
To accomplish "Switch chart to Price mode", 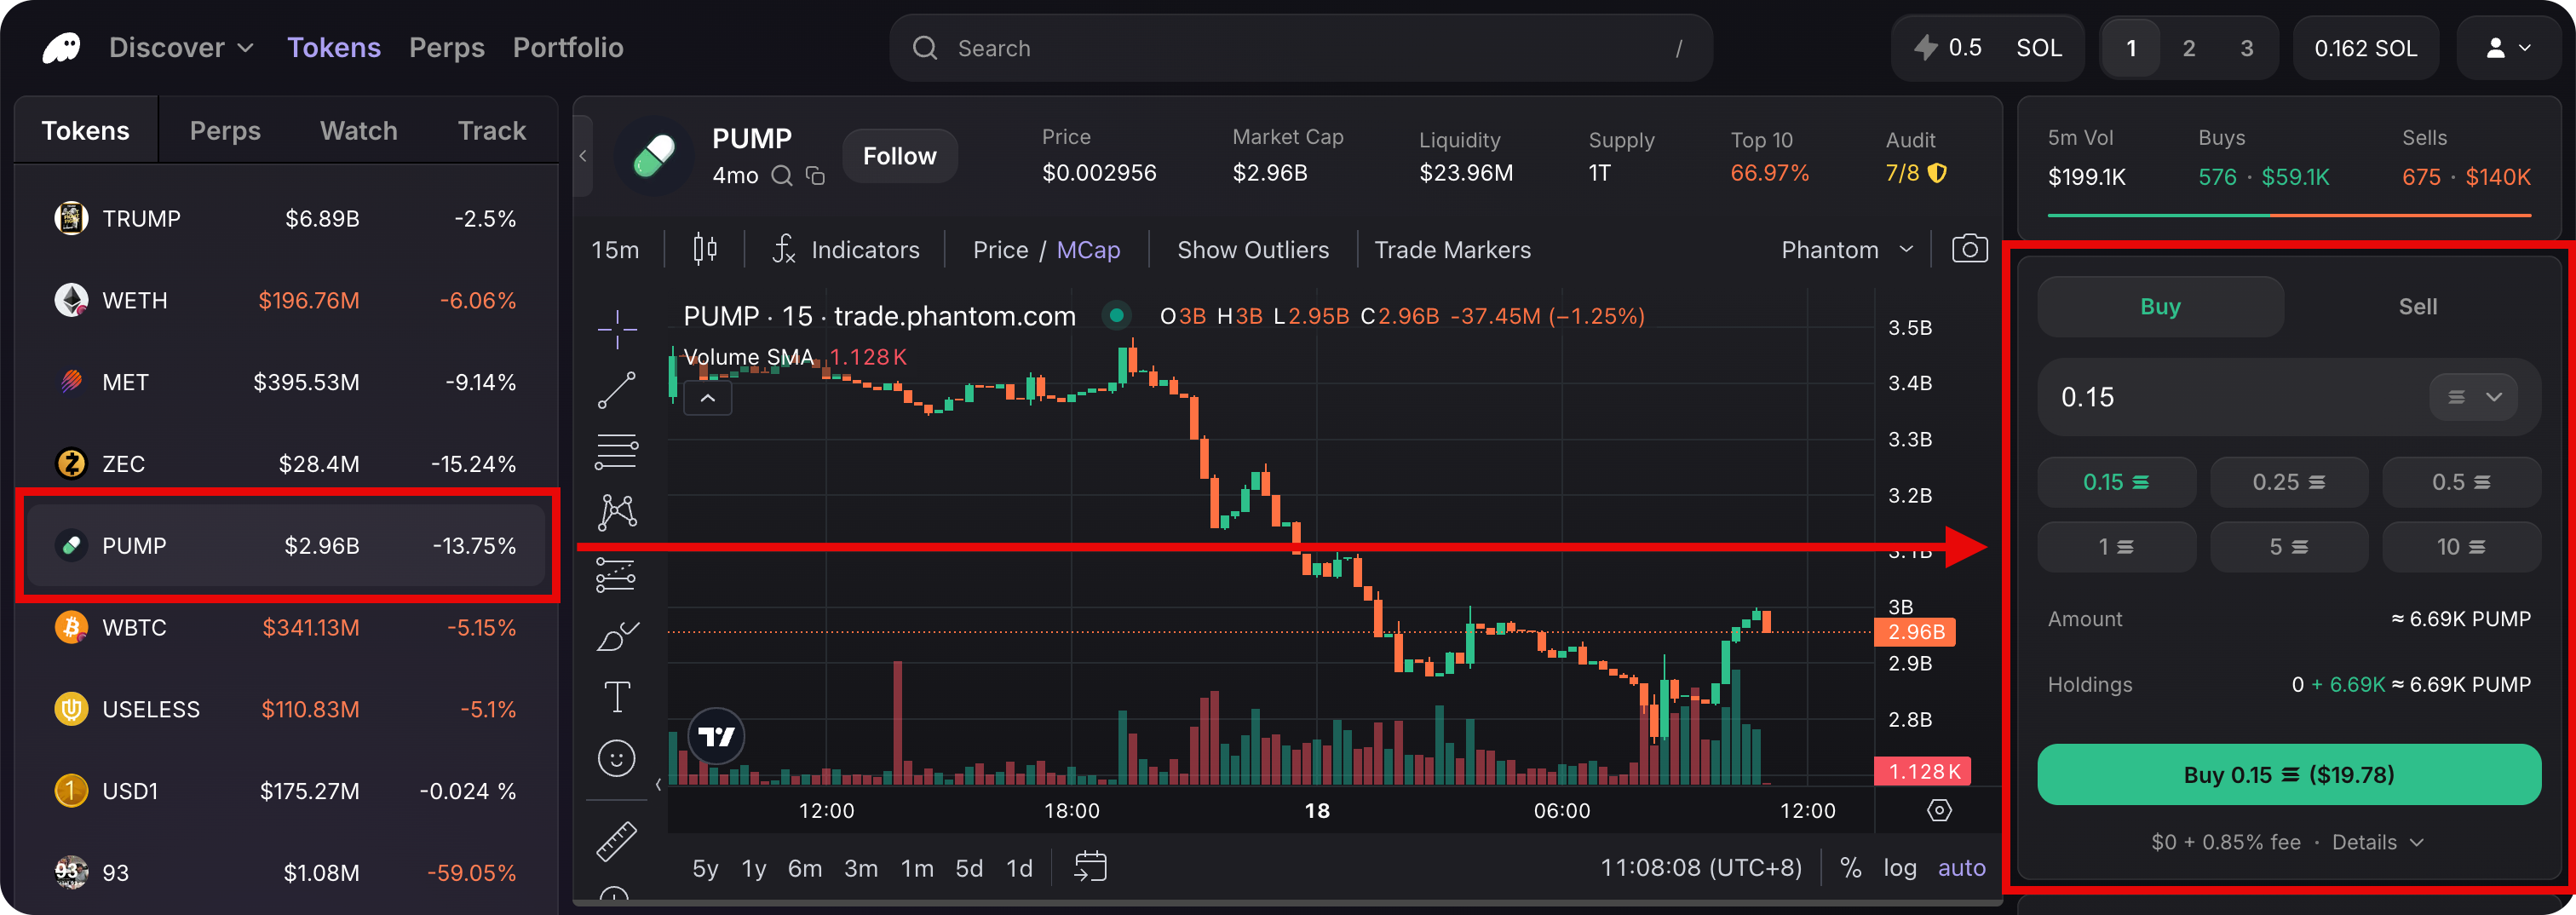I will pyautogui.click(x=1000, y=249).
